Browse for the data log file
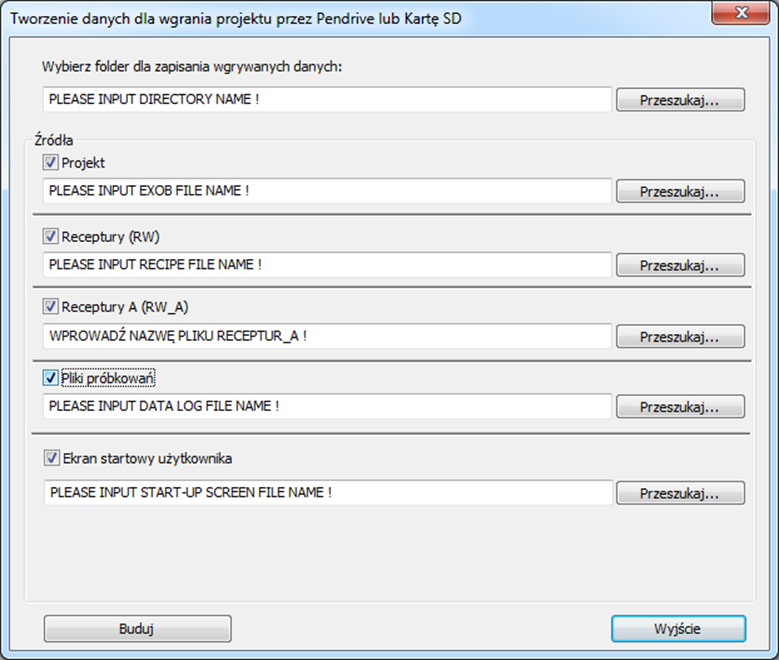Image resolution: width=779 pixels, height=660 pixels. click(x=680, y=407)
